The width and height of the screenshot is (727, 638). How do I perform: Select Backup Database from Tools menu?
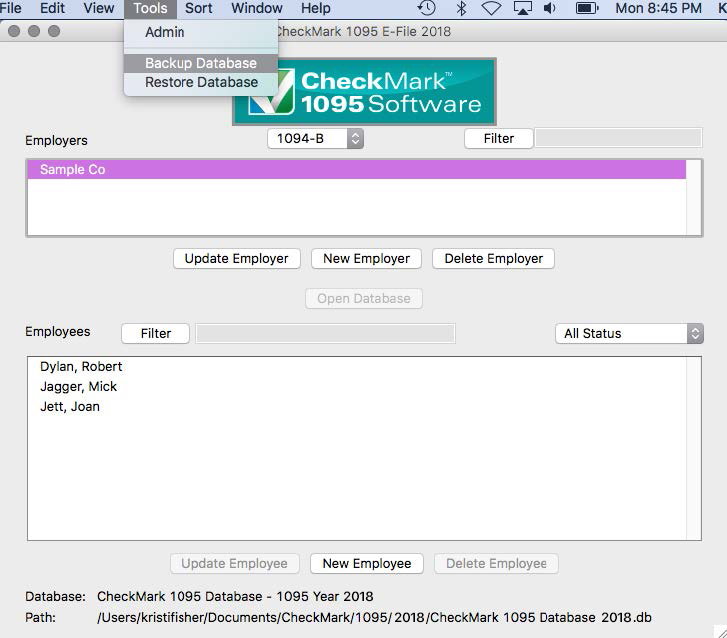[201, 63]
